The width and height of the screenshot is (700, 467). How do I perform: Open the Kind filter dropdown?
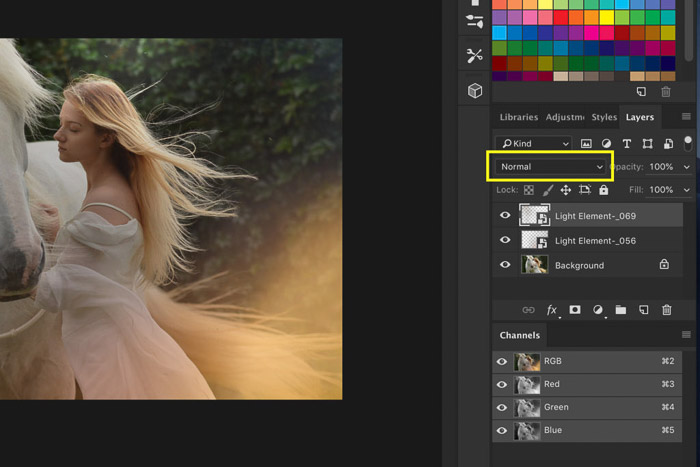[533, 143]
